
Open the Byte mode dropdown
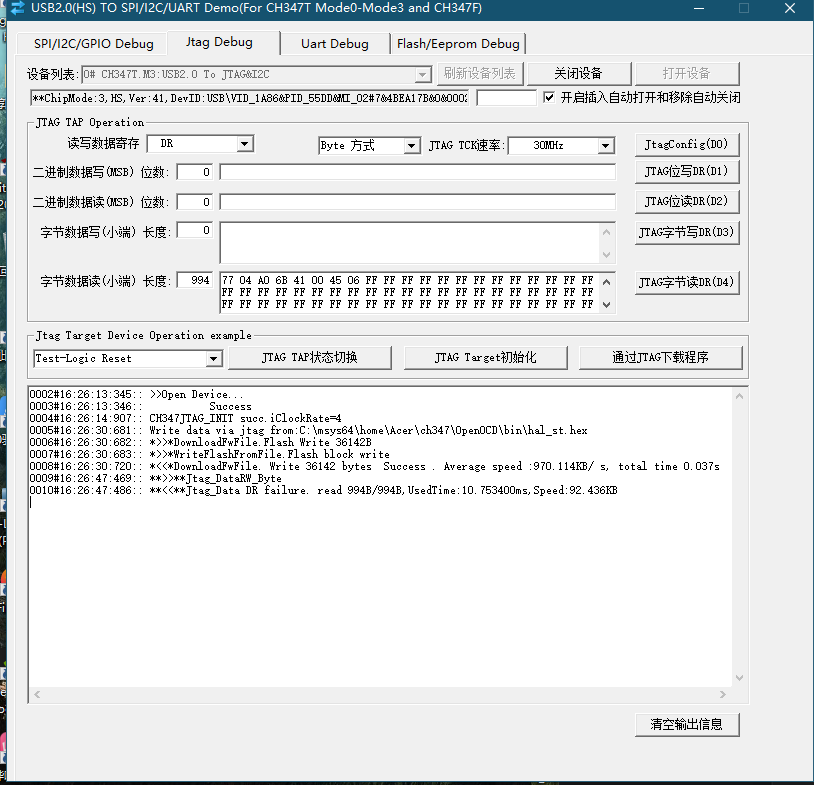(x=411, y=145)
